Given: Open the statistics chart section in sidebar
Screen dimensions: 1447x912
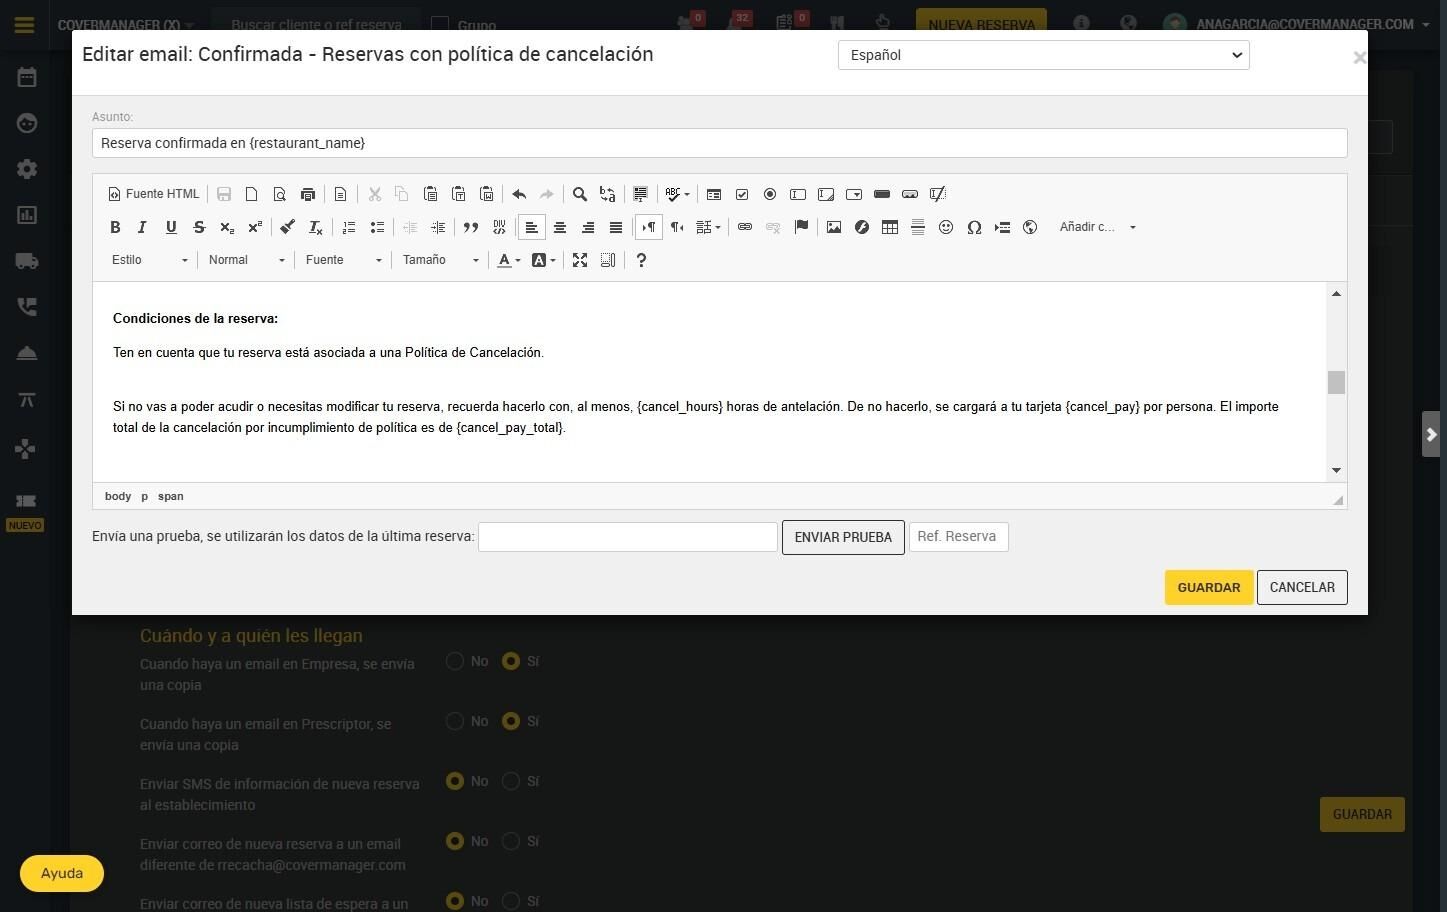Looking at the screenshot, I should [27, 215].
